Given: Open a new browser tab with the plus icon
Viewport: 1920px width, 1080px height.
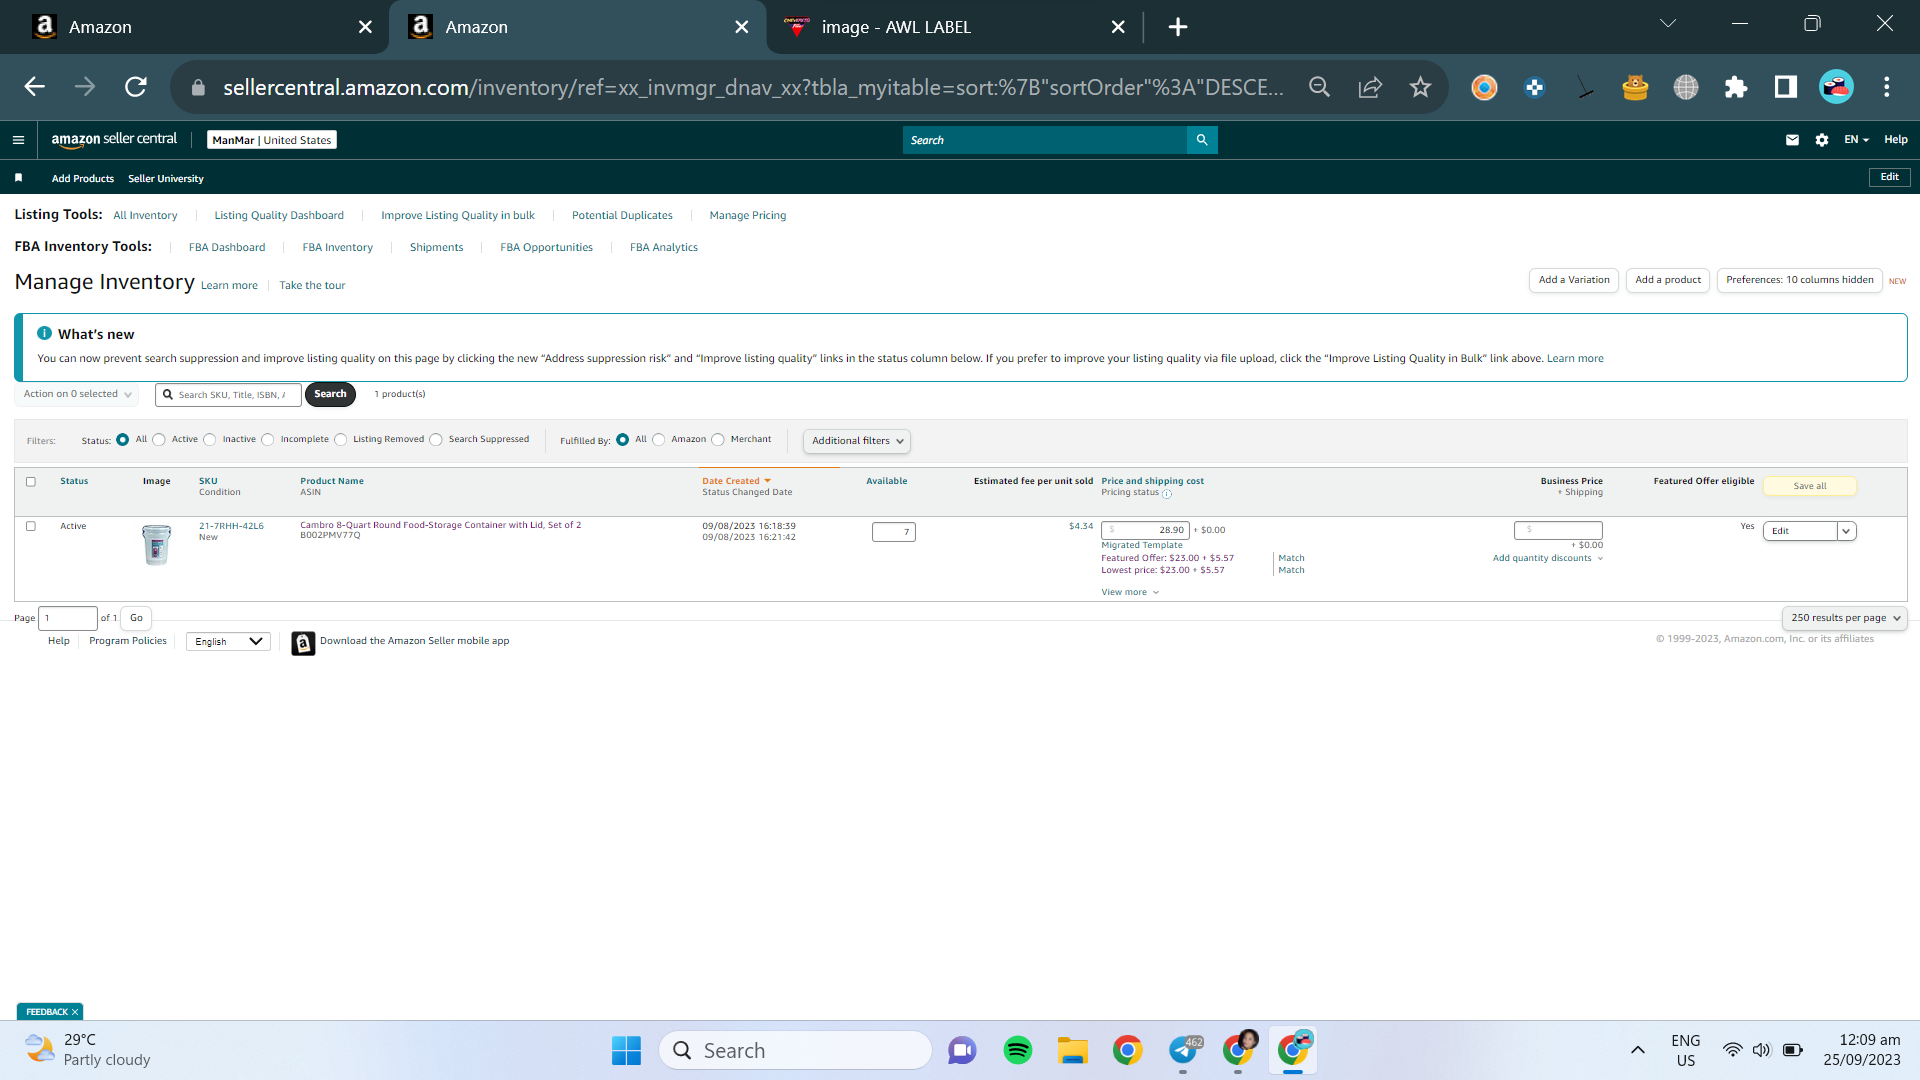Looking at the screenshot, I should click(1178, 27).
